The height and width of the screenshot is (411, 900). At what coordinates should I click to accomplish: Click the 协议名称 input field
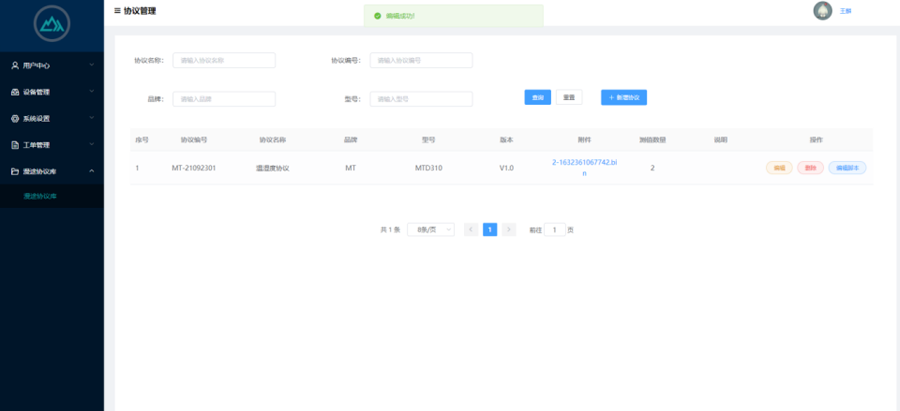pos(224,60)
